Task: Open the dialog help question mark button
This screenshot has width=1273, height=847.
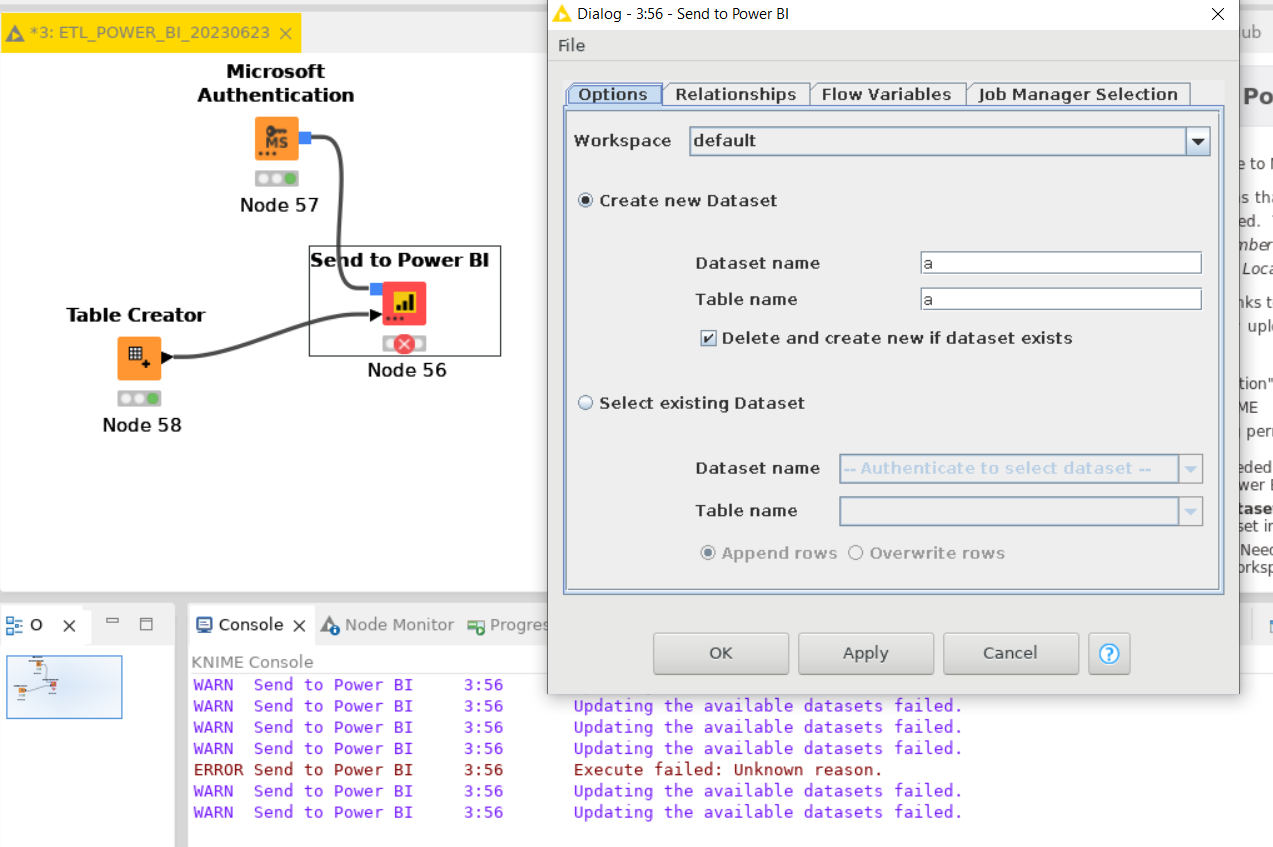Action: [x=1109, y=653]
